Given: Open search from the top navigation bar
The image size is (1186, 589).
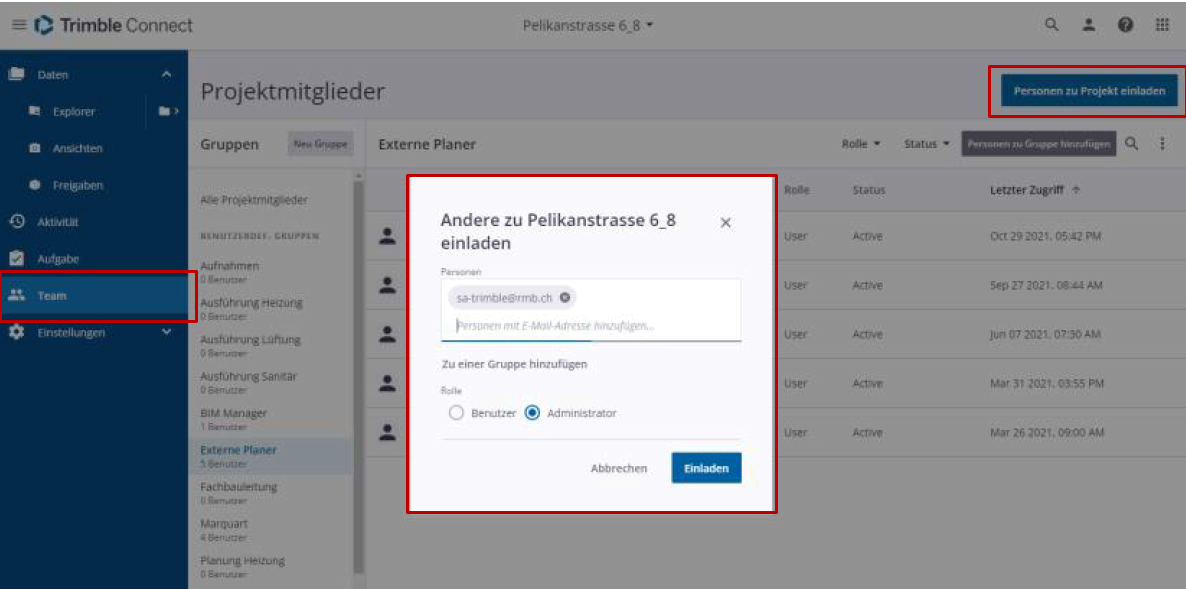Looking at the screenshot, I should pos(1051,23).
